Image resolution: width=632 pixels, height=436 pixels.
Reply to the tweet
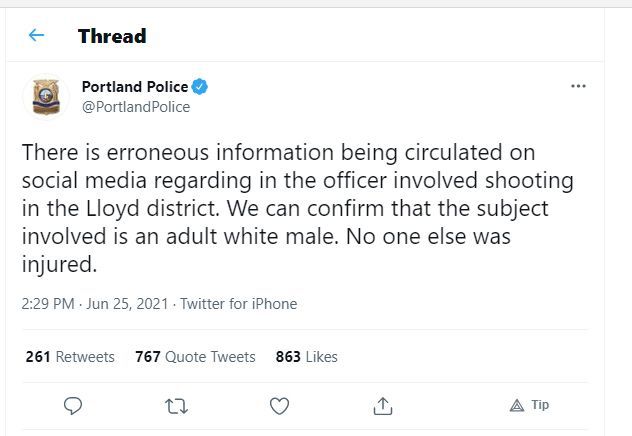(x=72, y=405)
